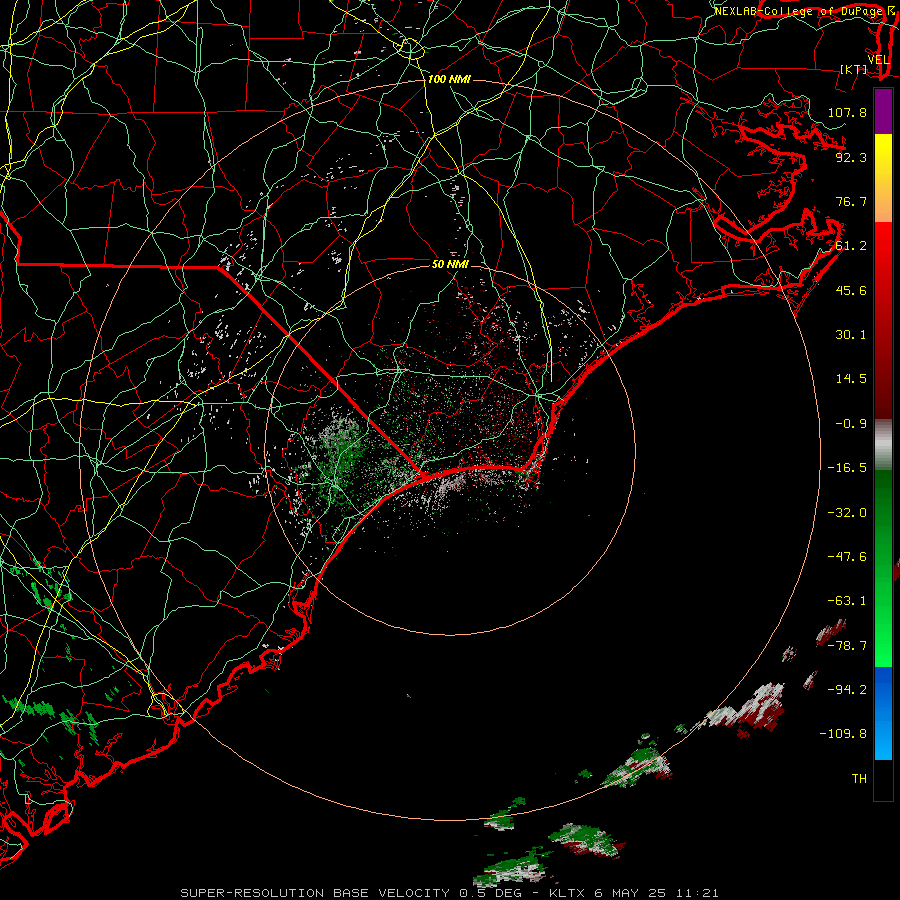900x900 pixels.
Task: Click the purple segment of velocity color bar
Action: coord(883,111)
